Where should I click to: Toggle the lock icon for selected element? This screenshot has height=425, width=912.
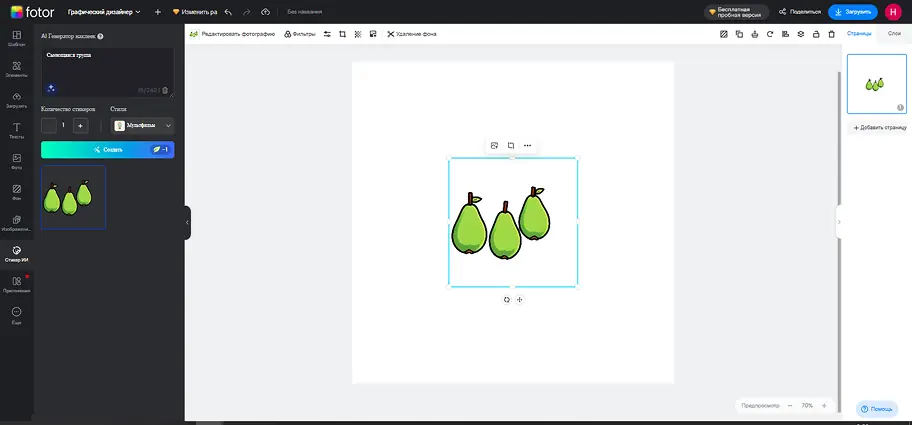coord(816,34)
